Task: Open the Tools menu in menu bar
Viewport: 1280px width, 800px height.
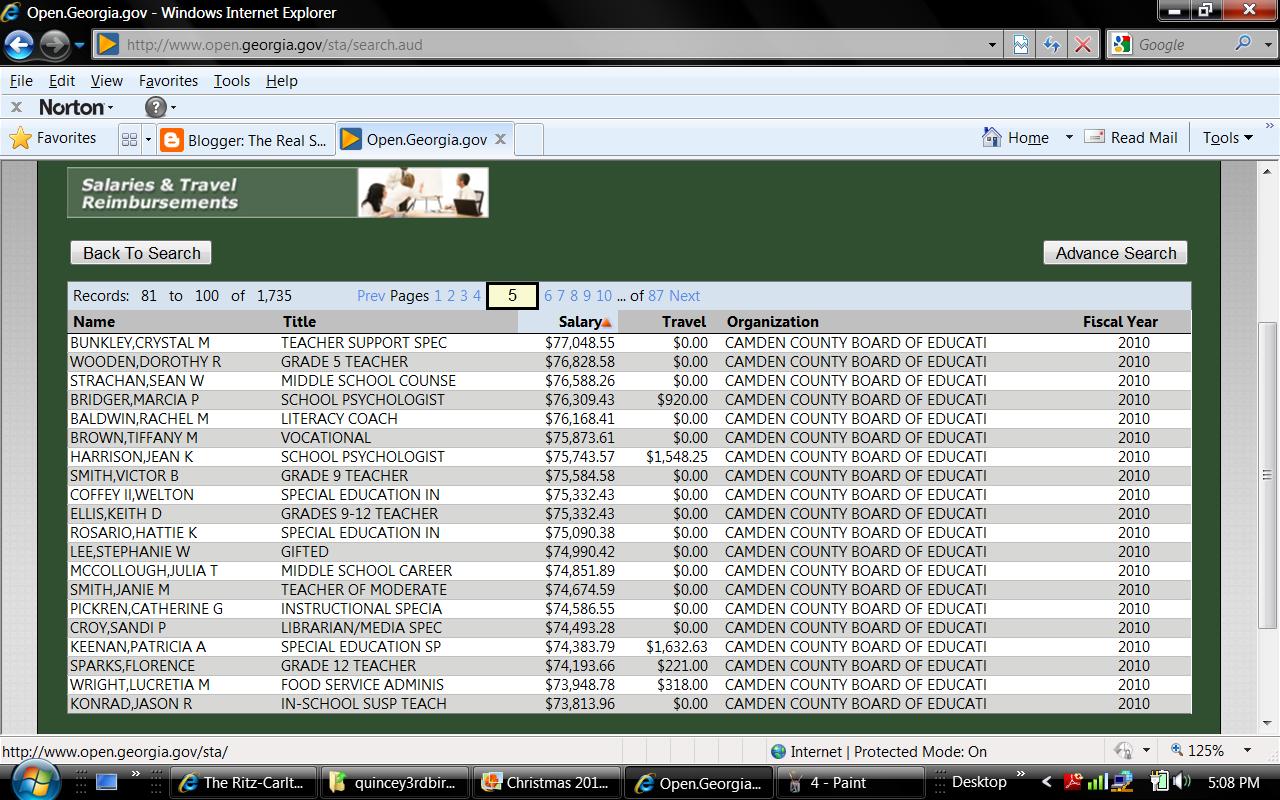Action: 232,81
